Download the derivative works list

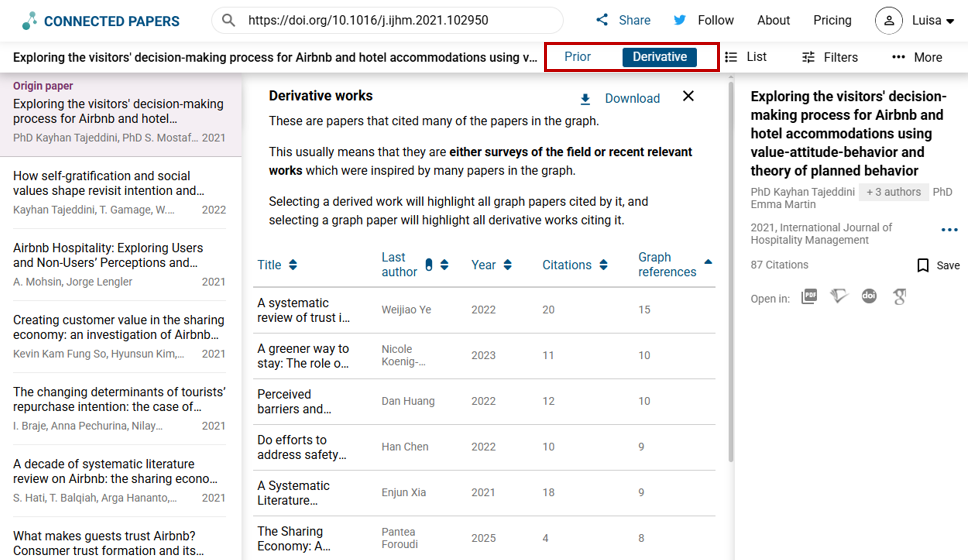tap(620, 98)
